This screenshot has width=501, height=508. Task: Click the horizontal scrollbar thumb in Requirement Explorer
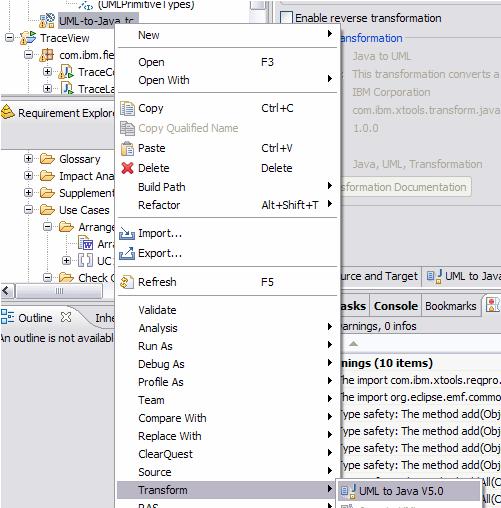click(x=59, y=291)
